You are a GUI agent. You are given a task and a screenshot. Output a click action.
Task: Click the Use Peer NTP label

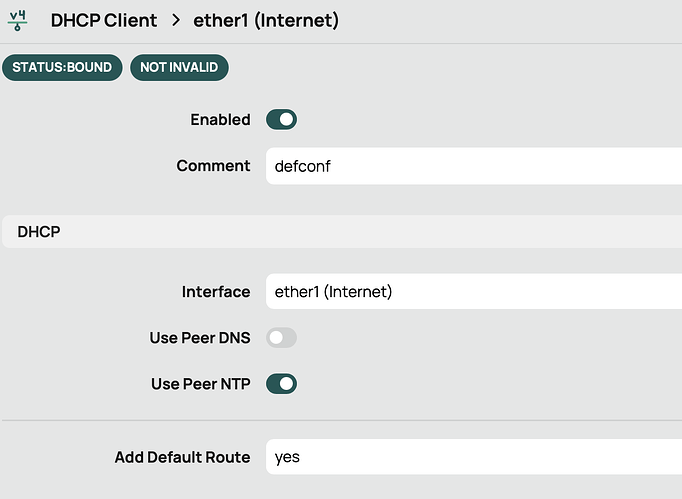pos(200,384)
